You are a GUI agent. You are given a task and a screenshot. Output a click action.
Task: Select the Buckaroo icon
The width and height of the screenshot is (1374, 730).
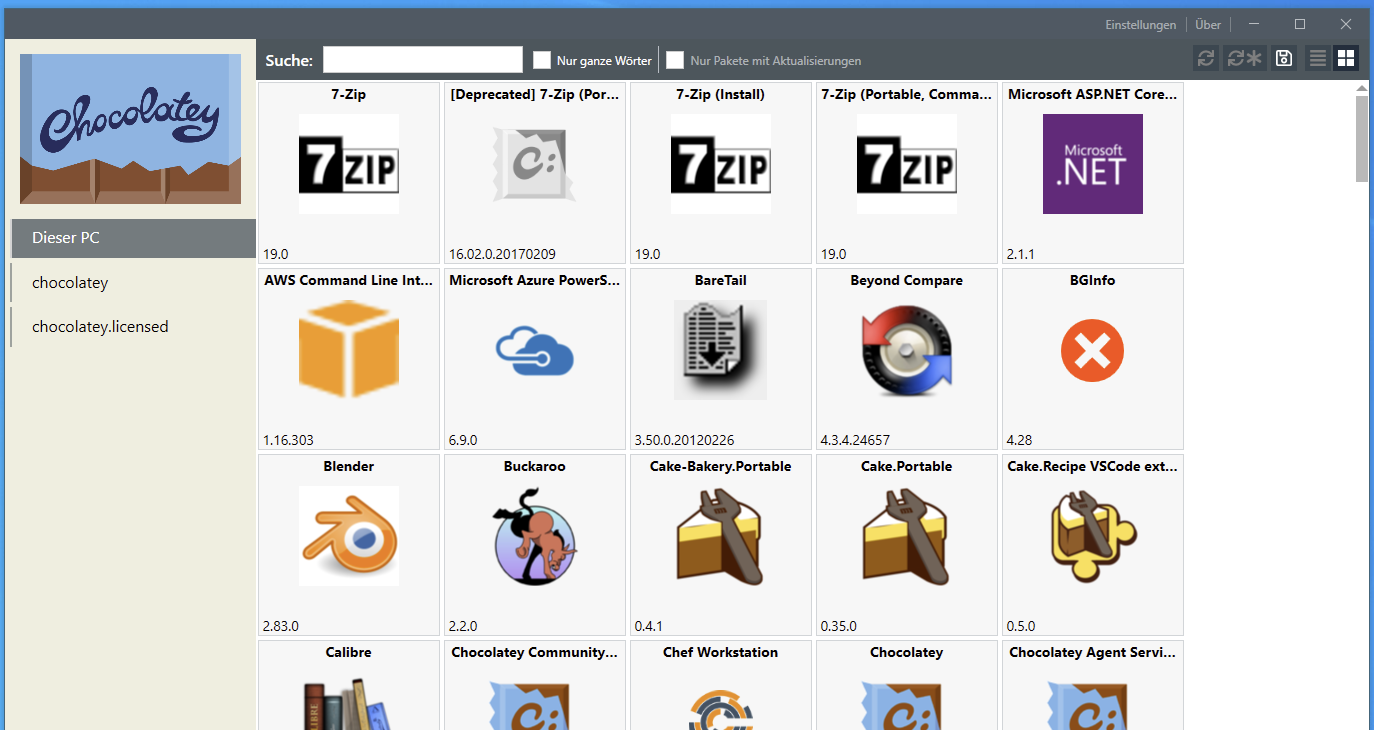535,536
